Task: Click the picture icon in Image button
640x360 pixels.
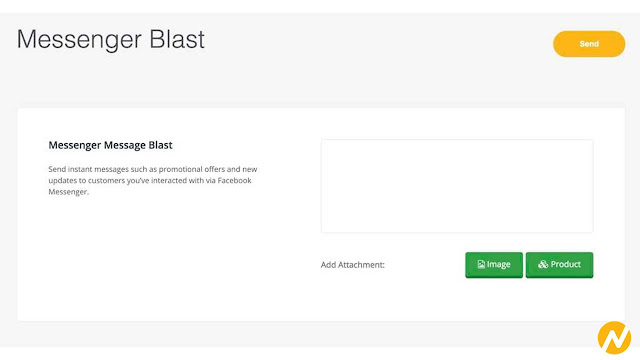Action: coord(481,264)
